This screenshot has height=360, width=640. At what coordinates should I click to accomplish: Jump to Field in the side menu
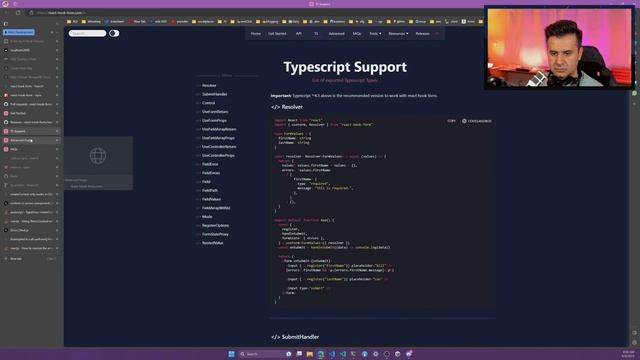(207, 182)
